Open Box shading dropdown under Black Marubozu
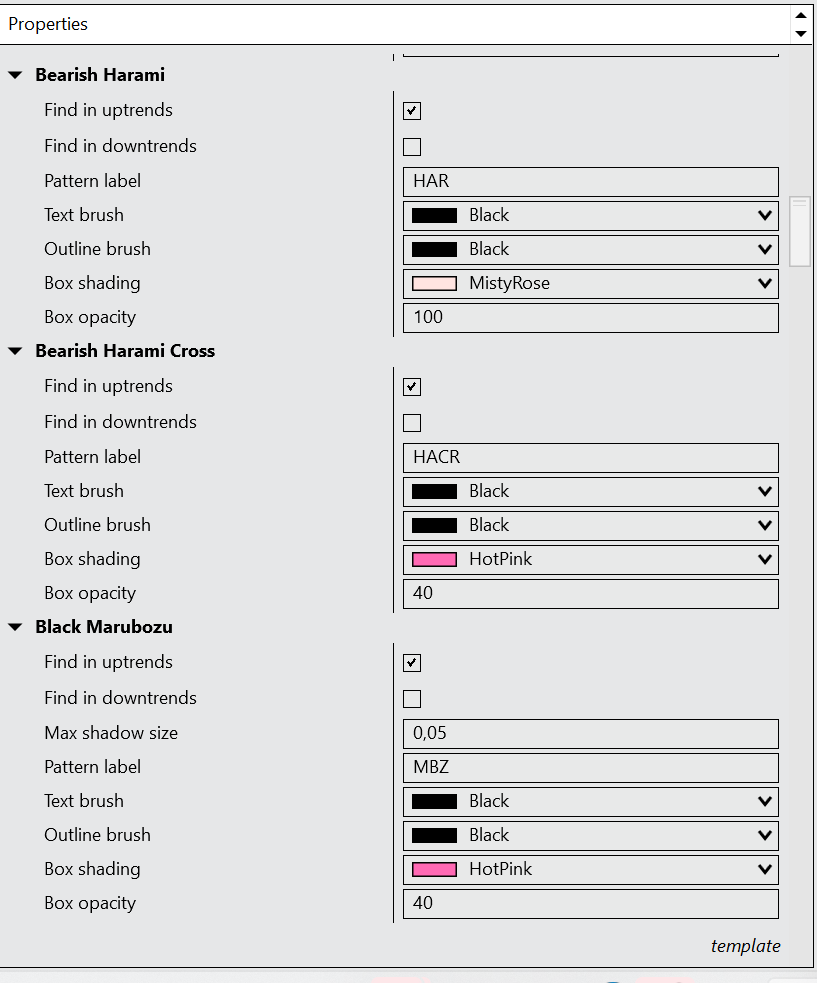This screenshot has height=983, width=817. click(765, 869)
